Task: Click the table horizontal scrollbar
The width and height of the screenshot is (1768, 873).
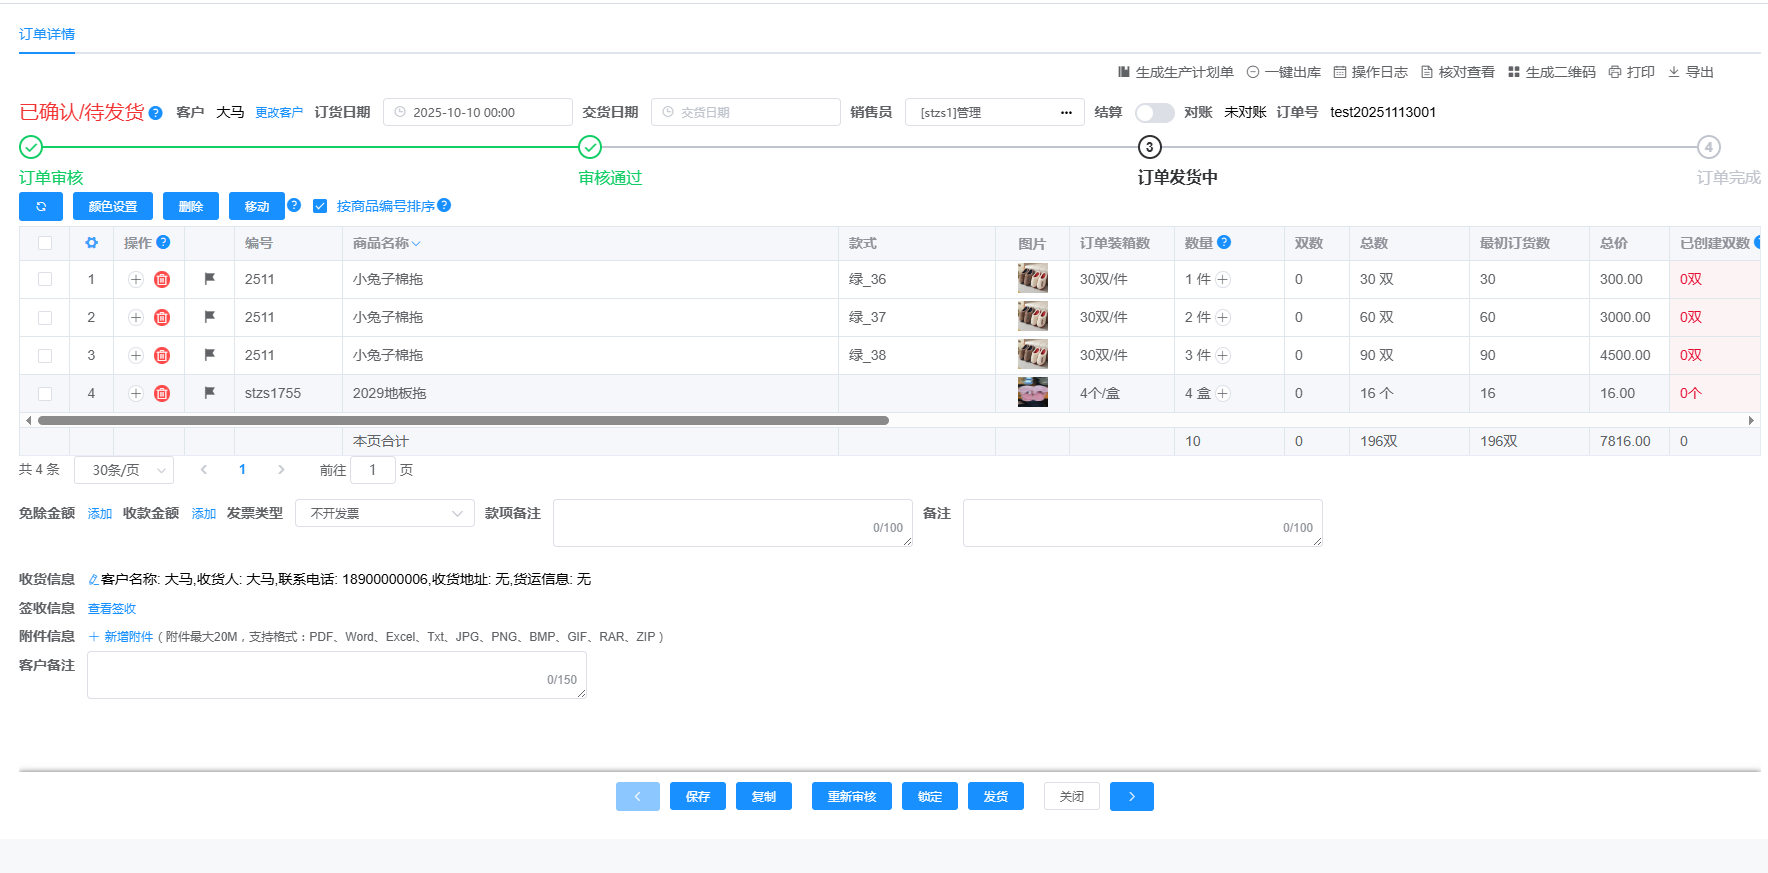Action: pos(463,421)
